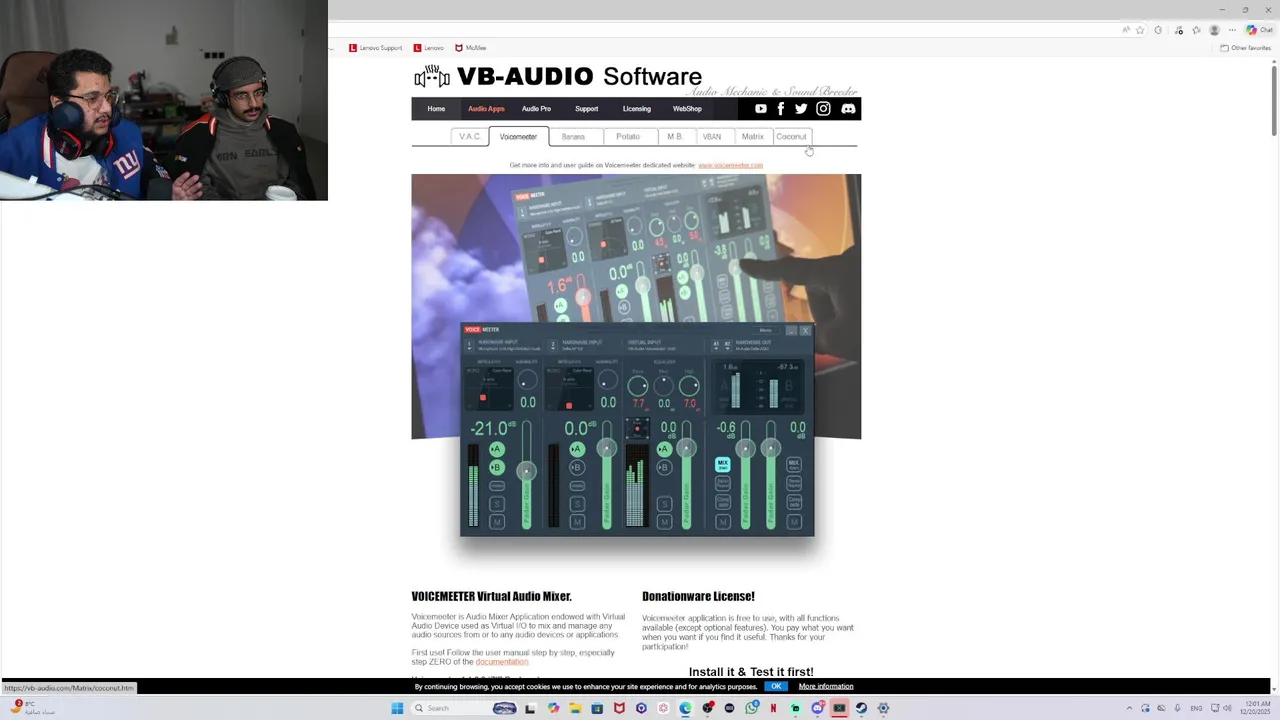Open Steam from taskbar
This screenshot has height=720, width=1280.
pyautogui.click(x=861, y=708)
